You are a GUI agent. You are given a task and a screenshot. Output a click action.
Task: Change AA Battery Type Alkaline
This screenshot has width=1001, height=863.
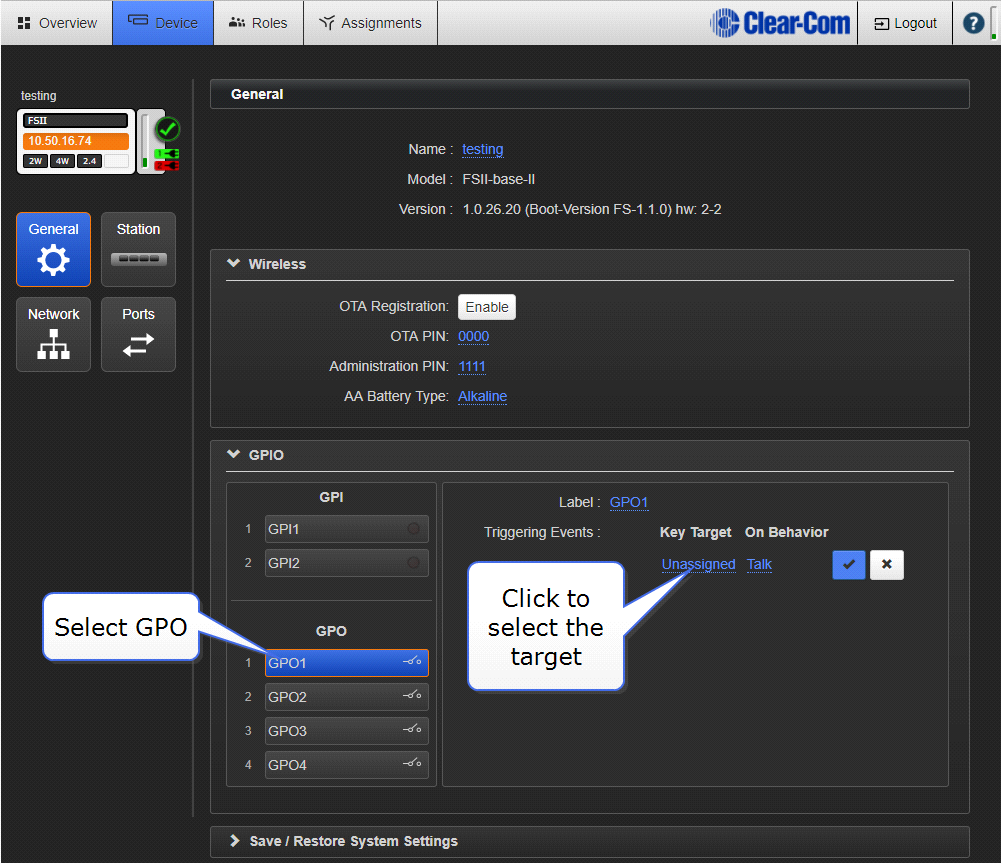(x=483, y=396)
